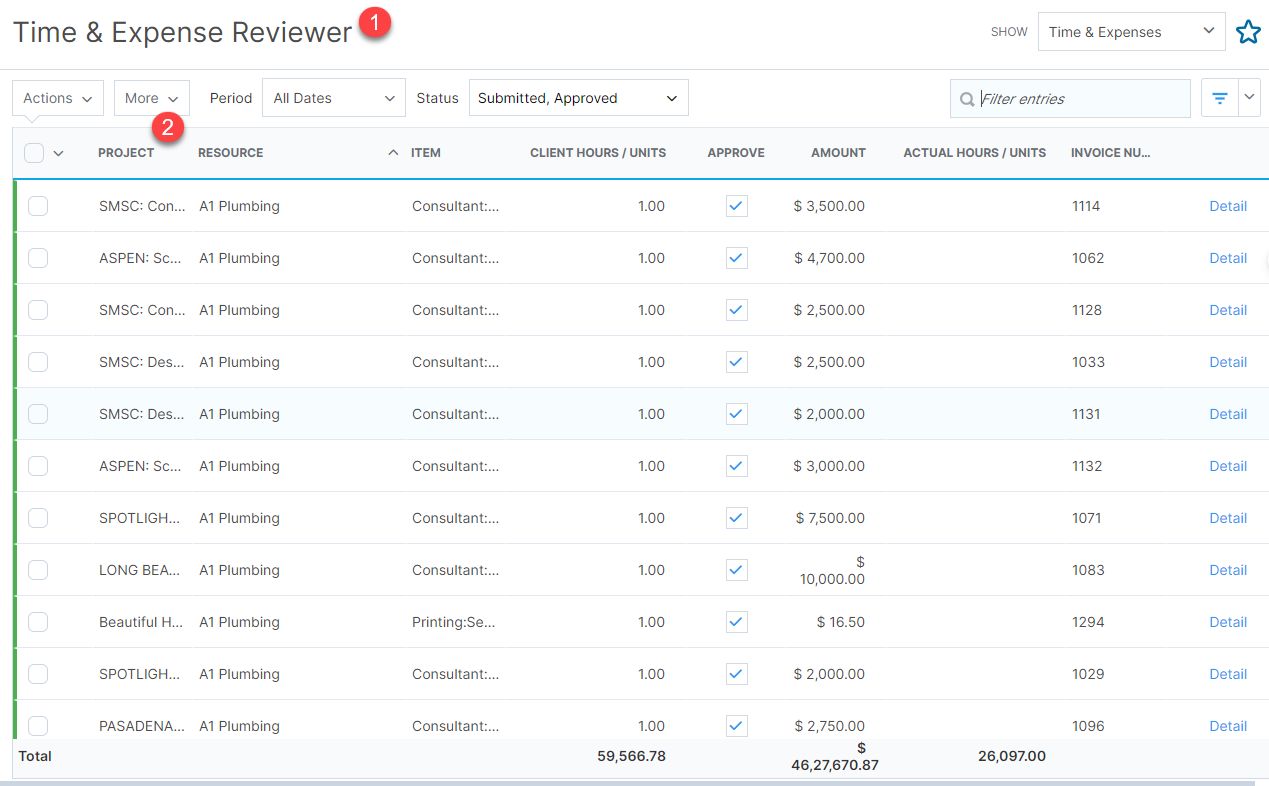Open Detail link for invoice 1062
This screenshot has width=1269, height=786.
(x=1228, y=258)
